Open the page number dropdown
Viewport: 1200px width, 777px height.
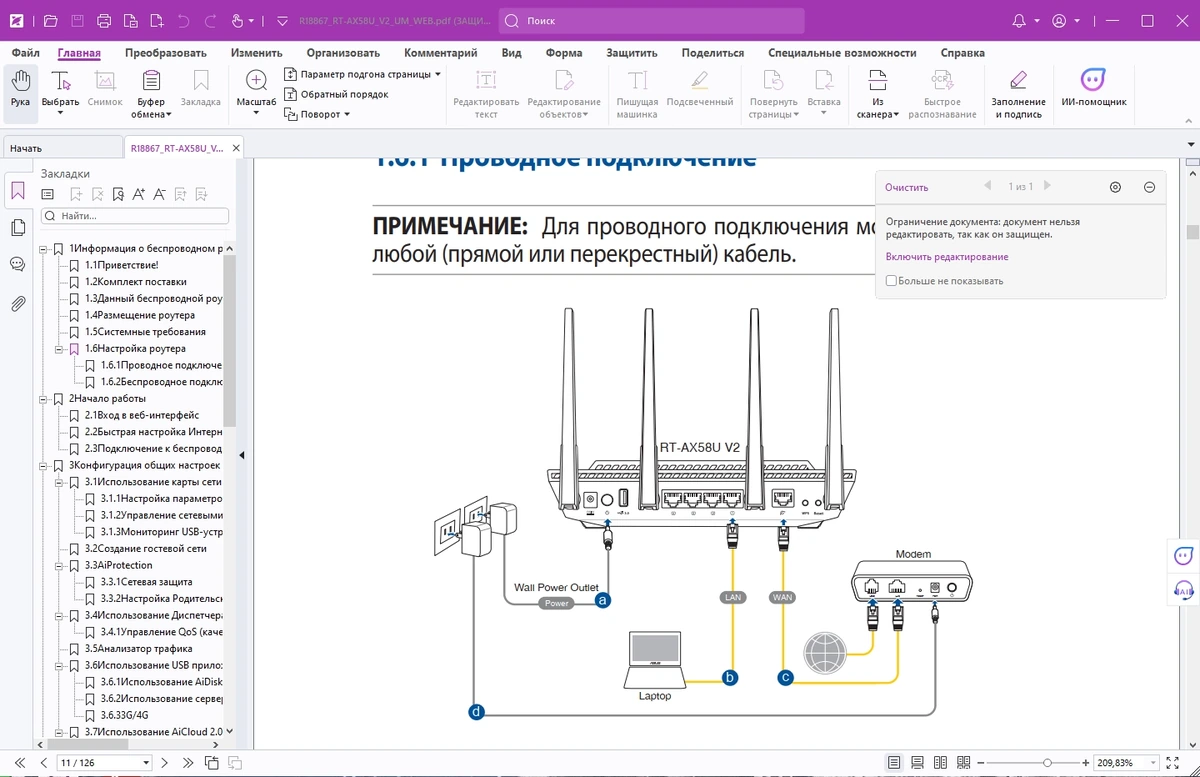[146, 763]
